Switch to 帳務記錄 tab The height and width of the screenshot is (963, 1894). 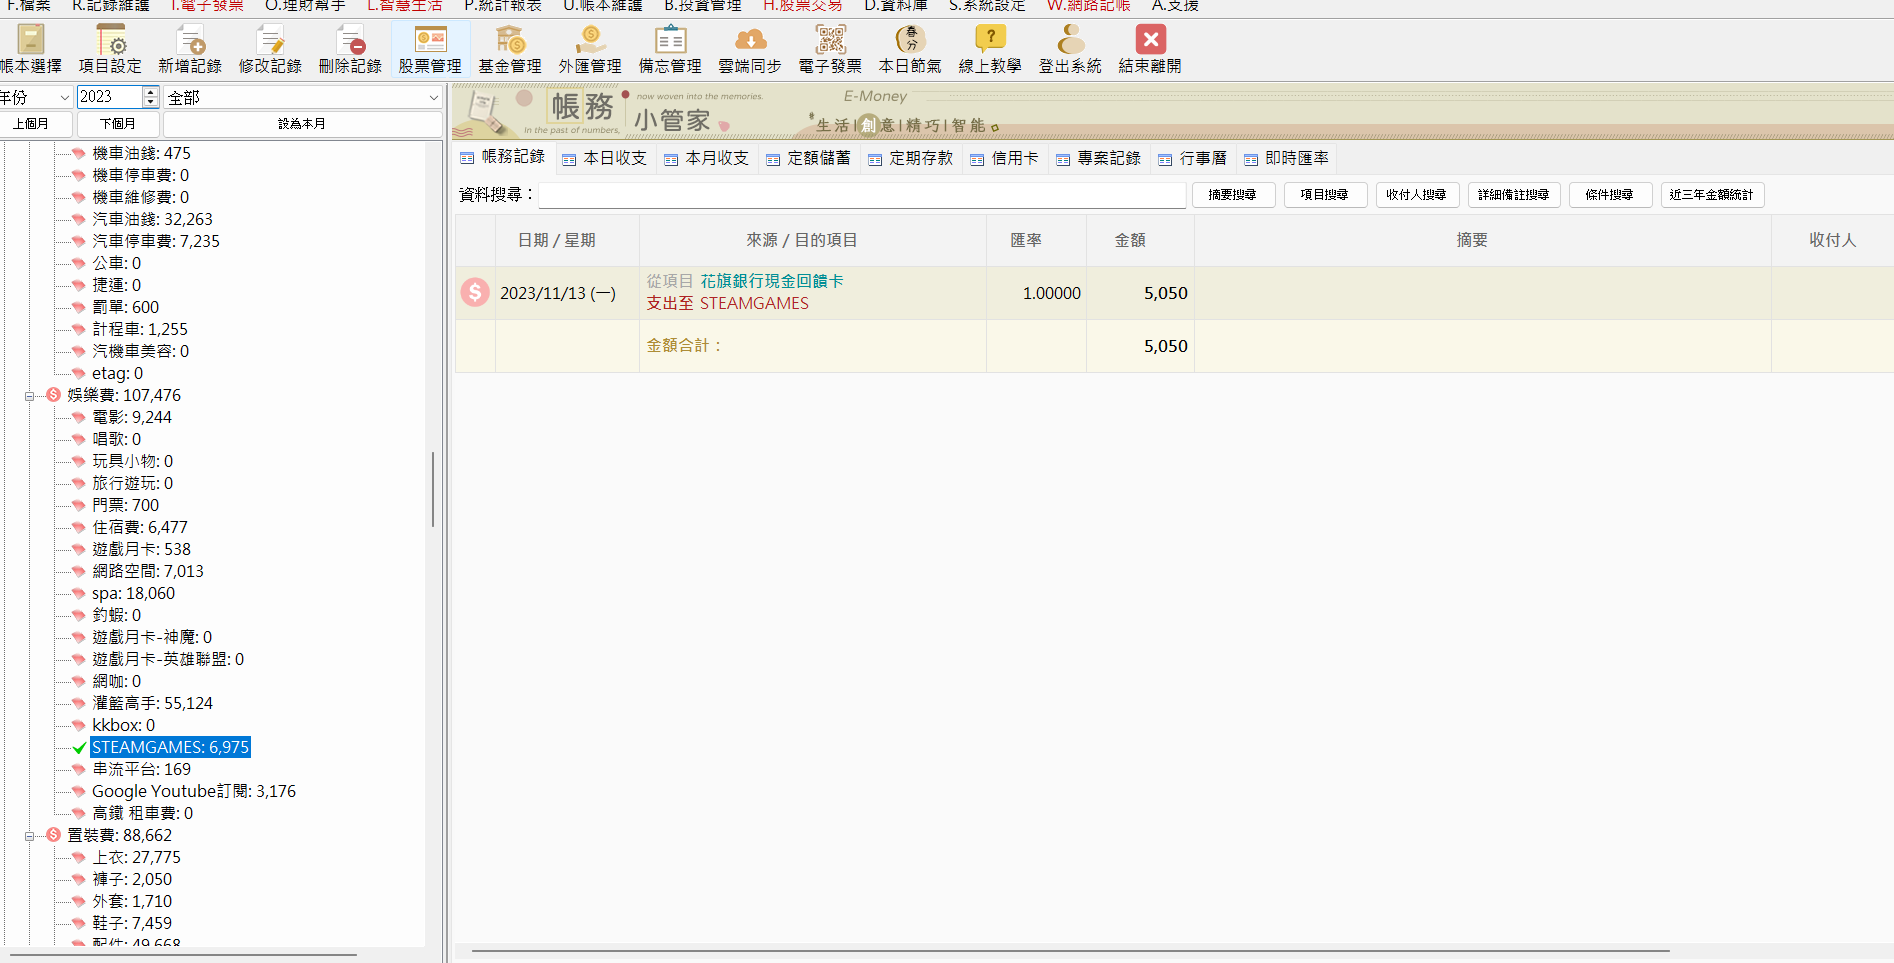point(502,157)
